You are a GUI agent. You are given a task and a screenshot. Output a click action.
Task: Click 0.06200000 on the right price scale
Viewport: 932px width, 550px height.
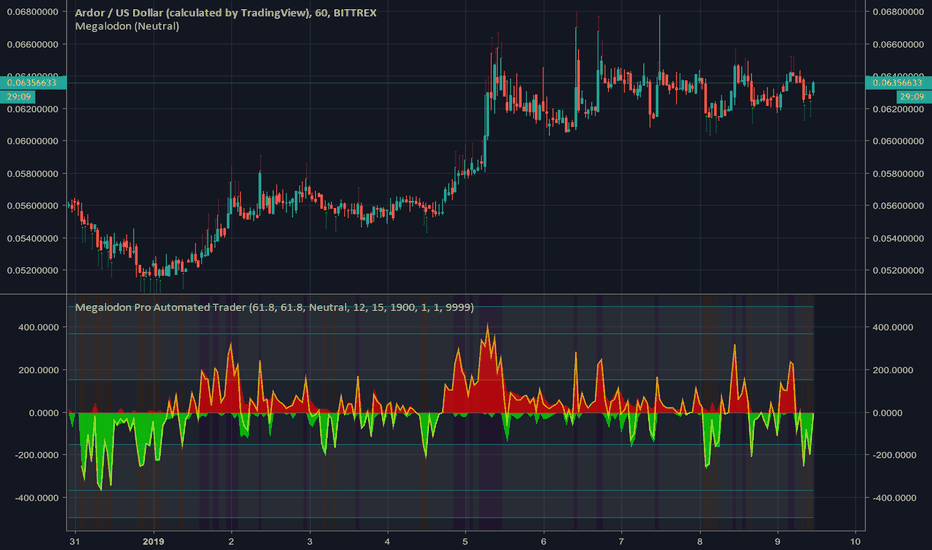click(898, 109)
